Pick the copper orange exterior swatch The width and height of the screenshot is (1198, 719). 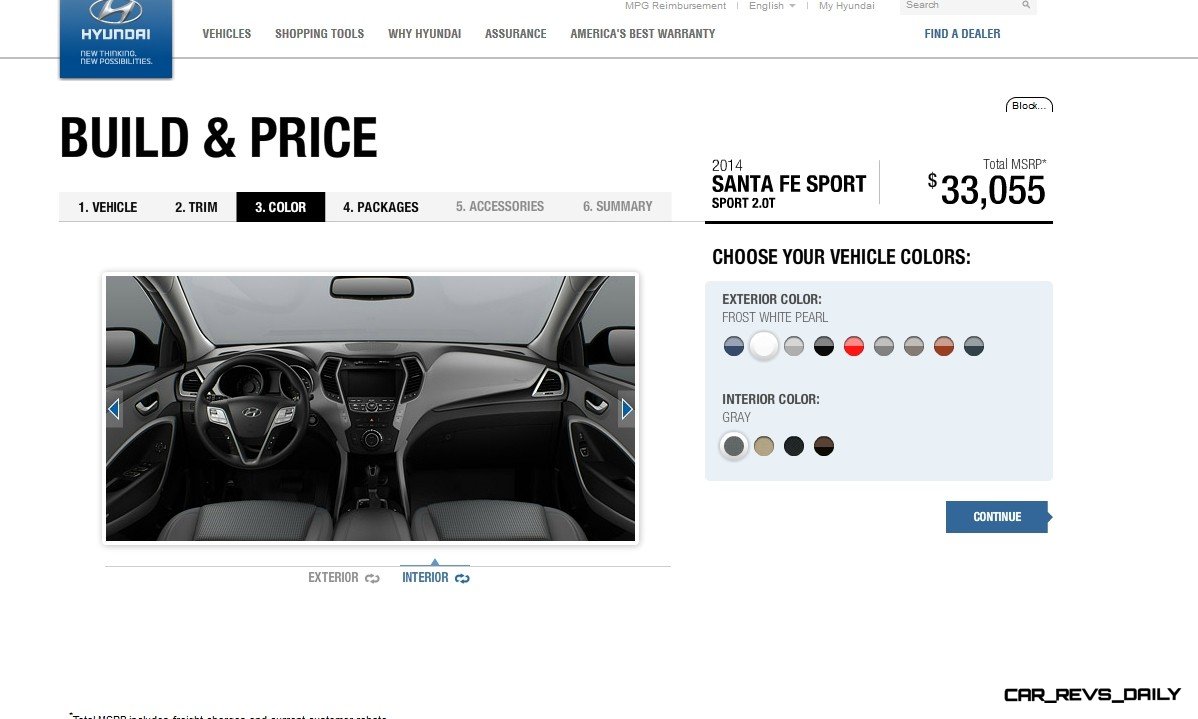pyautogui.click(x=944, y=346)
